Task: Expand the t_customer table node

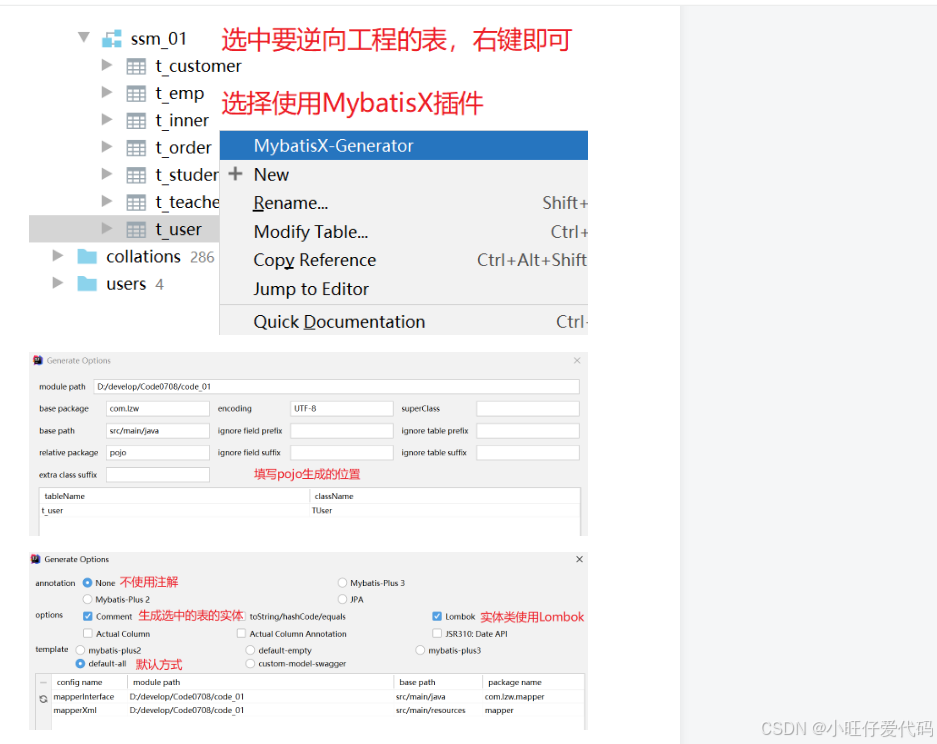Action: pyautogui.click(x=107, y=65)
